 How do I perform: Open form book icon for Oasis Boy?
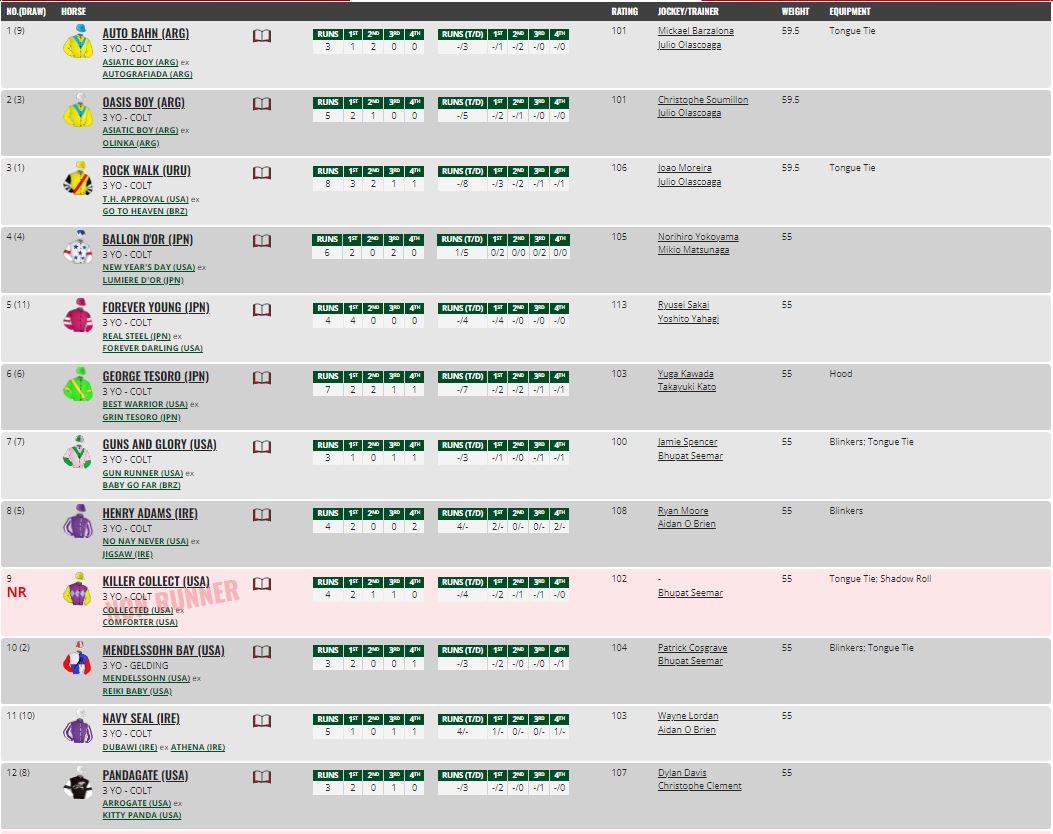click(262, 104)
